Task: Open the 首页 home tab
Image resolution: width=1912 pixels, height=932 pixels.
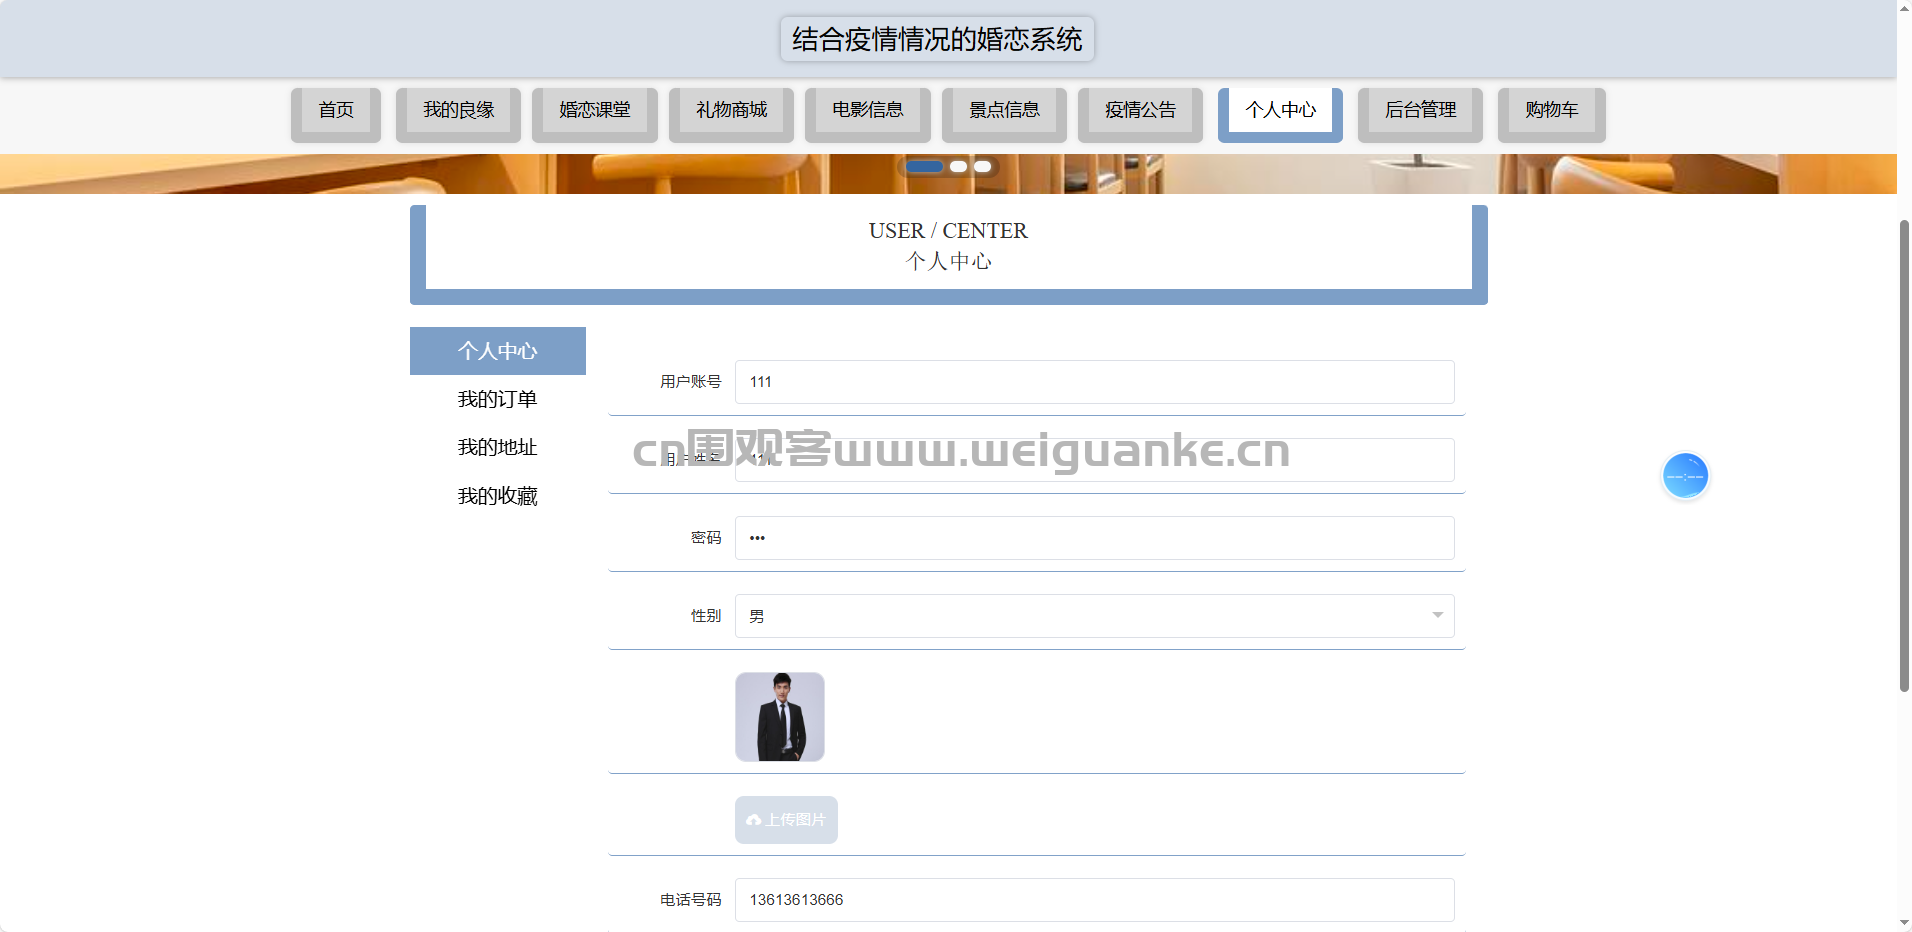Action: click(x=336, y=111)
